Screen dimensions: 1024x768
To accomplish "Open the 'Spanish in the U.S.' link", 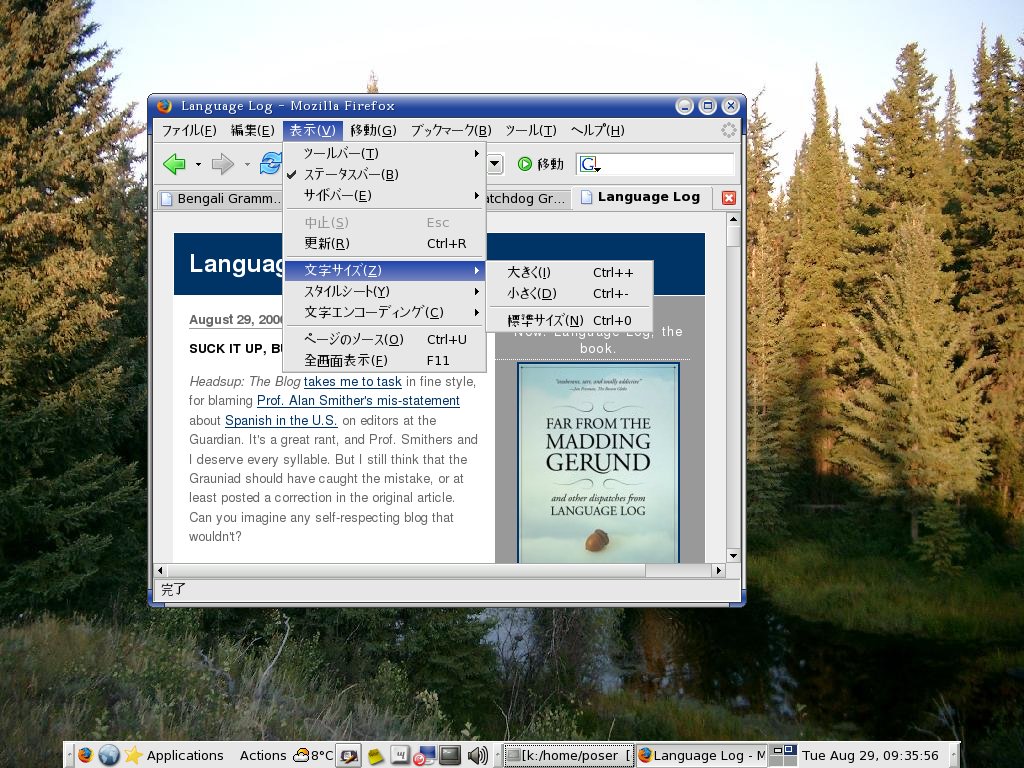I will 281,421.
